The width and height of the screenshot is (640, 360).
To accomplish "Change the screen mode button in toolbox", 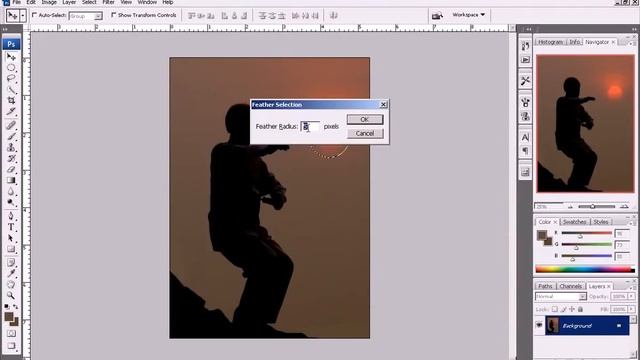I will click(x=11, y=346).
